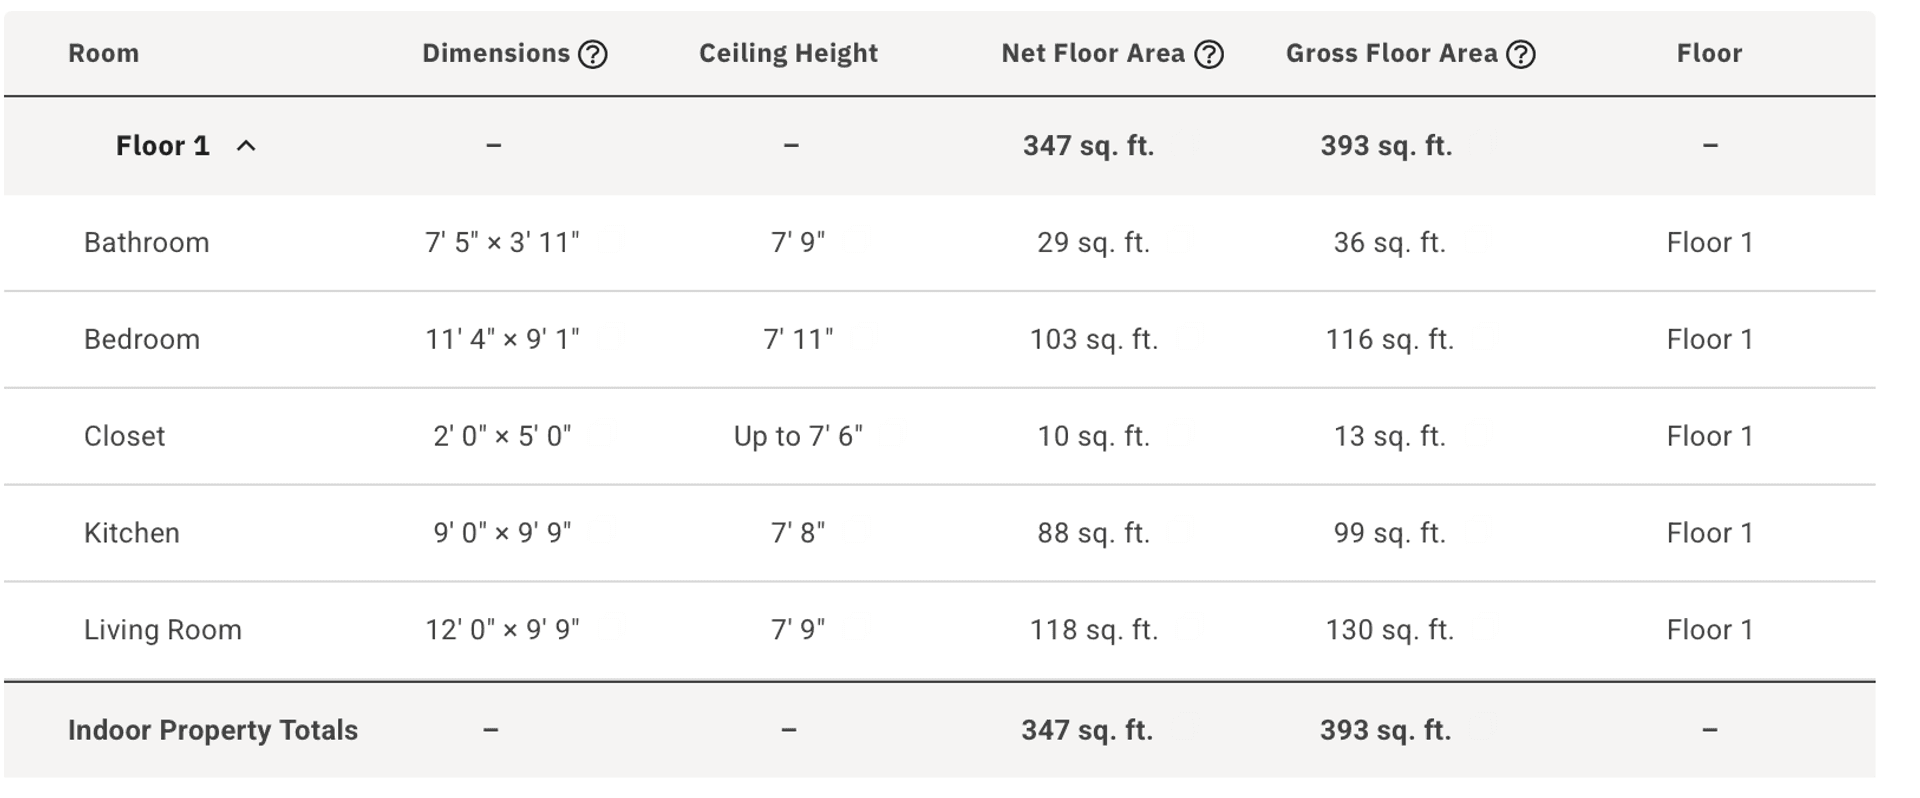Select the Ceiling Height column header
This screenshot has width=1920, height=798.
coord(788,54)
